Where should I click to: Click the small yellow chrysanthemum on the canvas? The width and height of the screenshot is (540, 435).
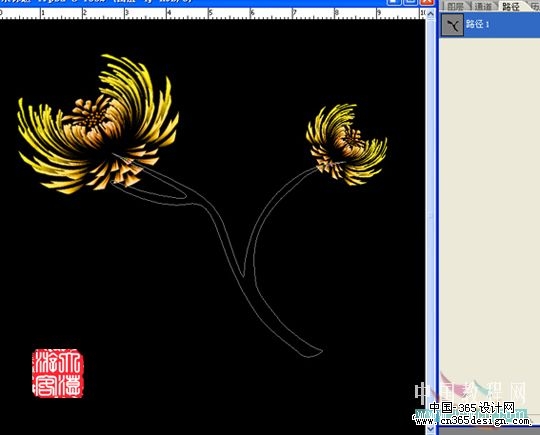coord(346,145)
